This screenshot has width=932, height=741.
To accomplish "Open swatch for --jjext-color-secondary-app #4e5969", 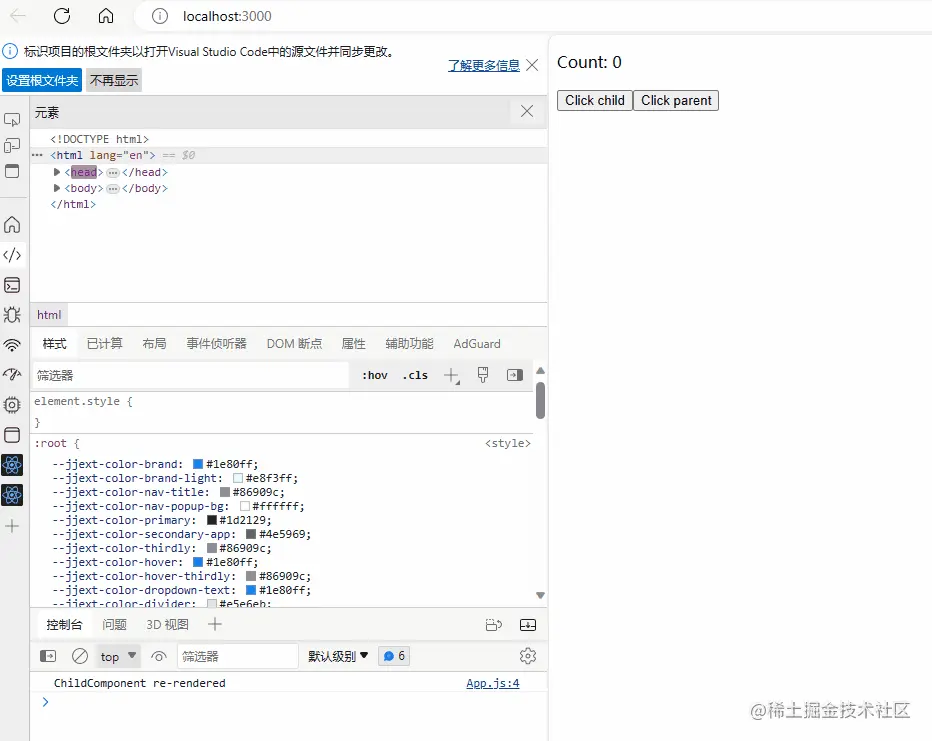I will [251, 534].
